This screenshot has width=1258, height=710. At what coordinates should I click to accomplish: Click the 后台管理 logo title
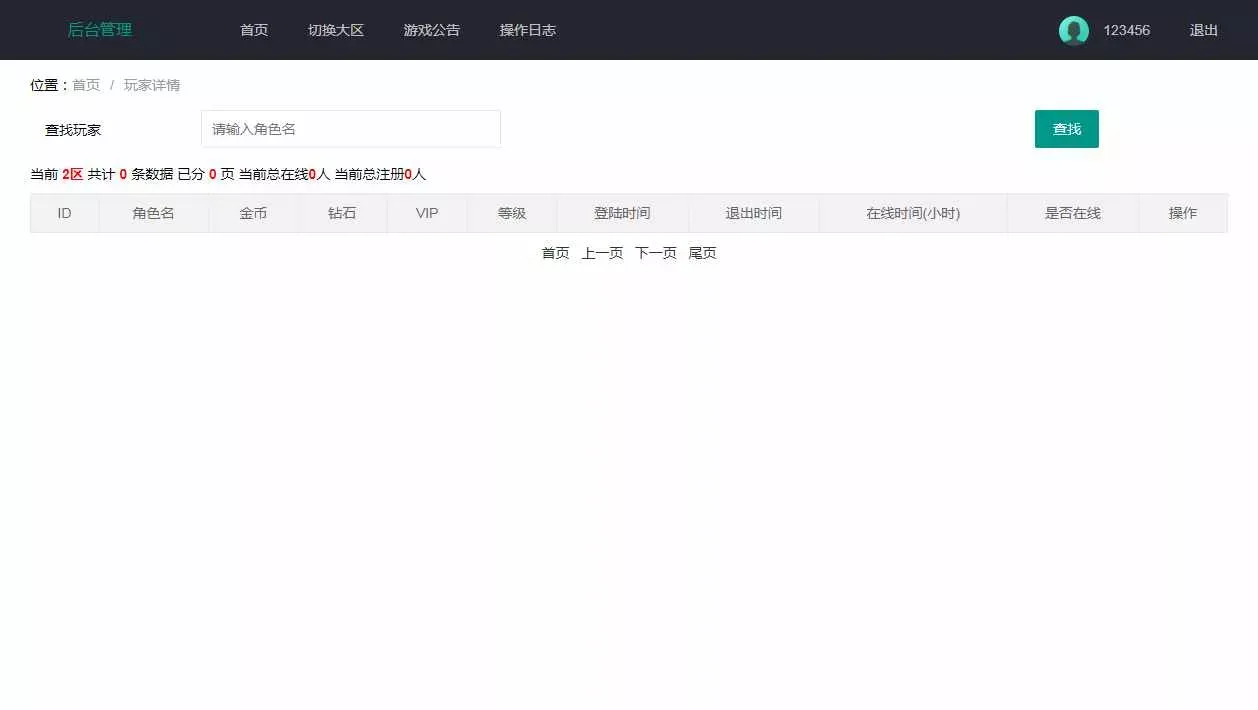(100, 30)
